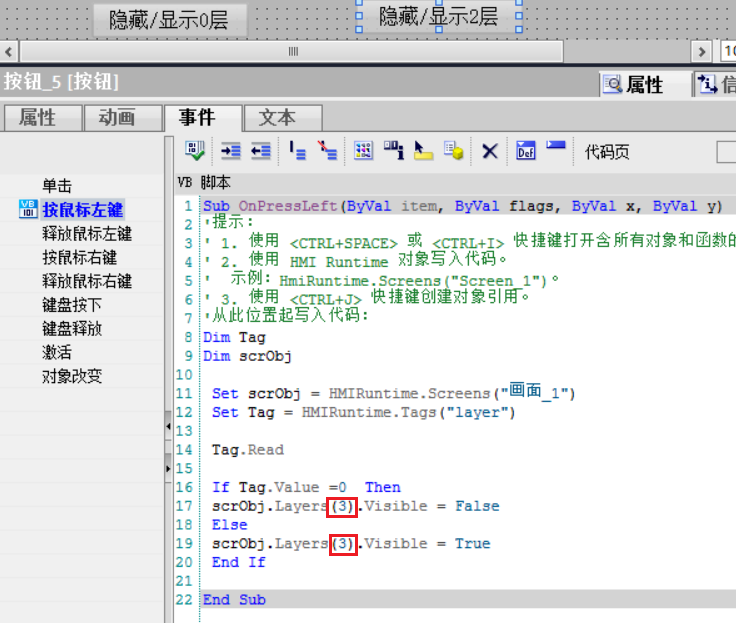Click 'Dim Tag' on line 8
This screenshot has height=623, width=736.
click(x=234, y=337)
